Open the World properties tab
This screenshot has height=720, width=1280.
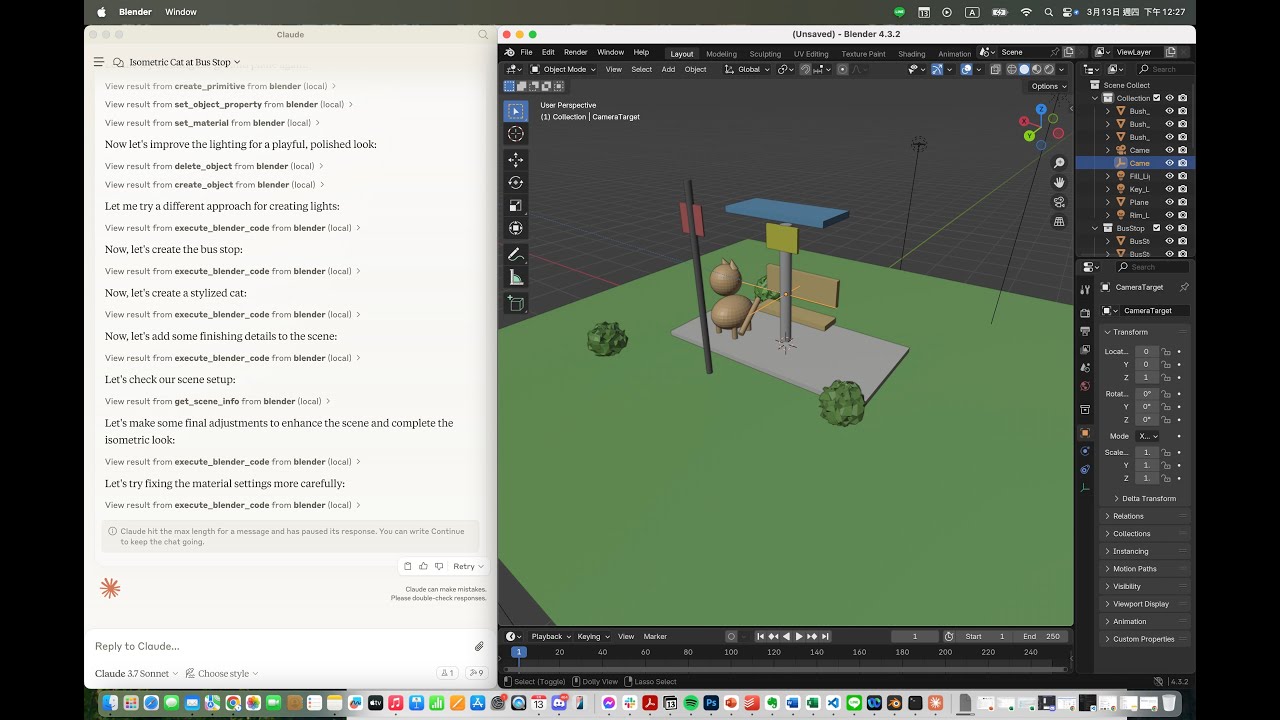pos(1085,386)
